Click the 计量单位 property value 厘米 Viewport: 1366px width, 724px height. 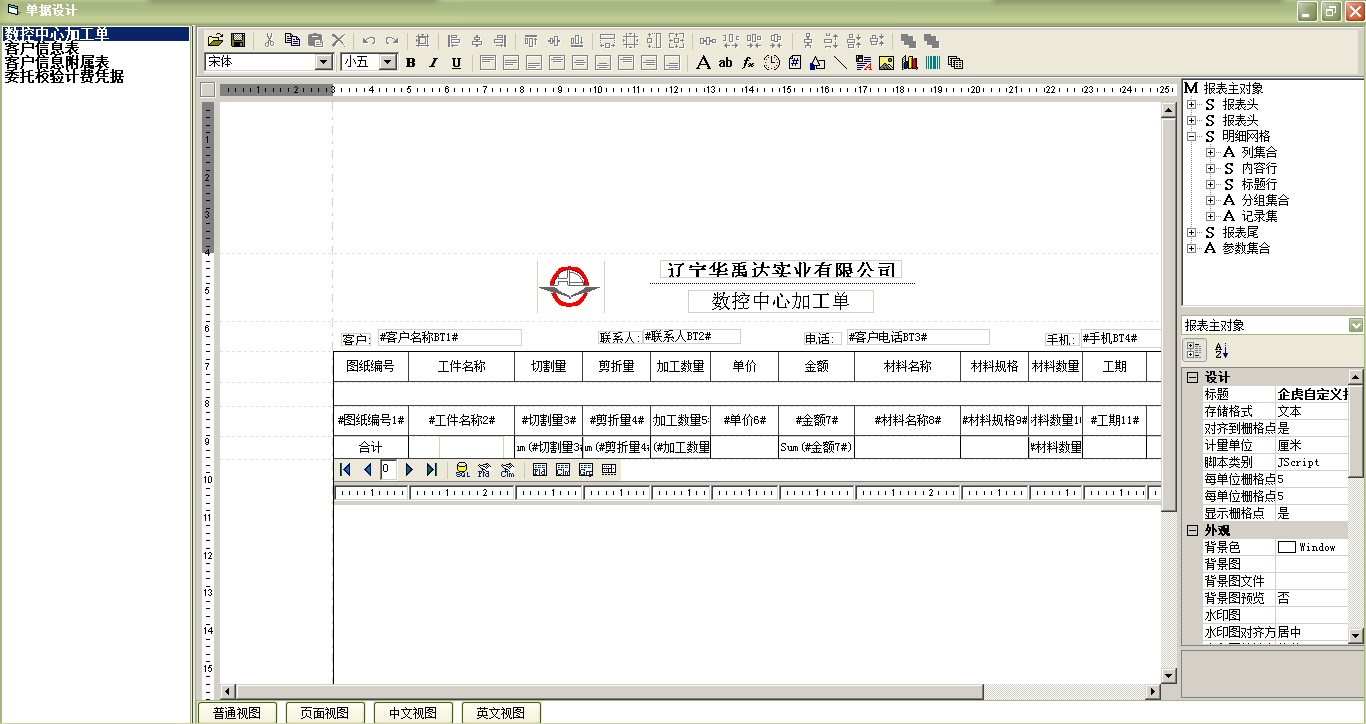(x=1311, y=445)
